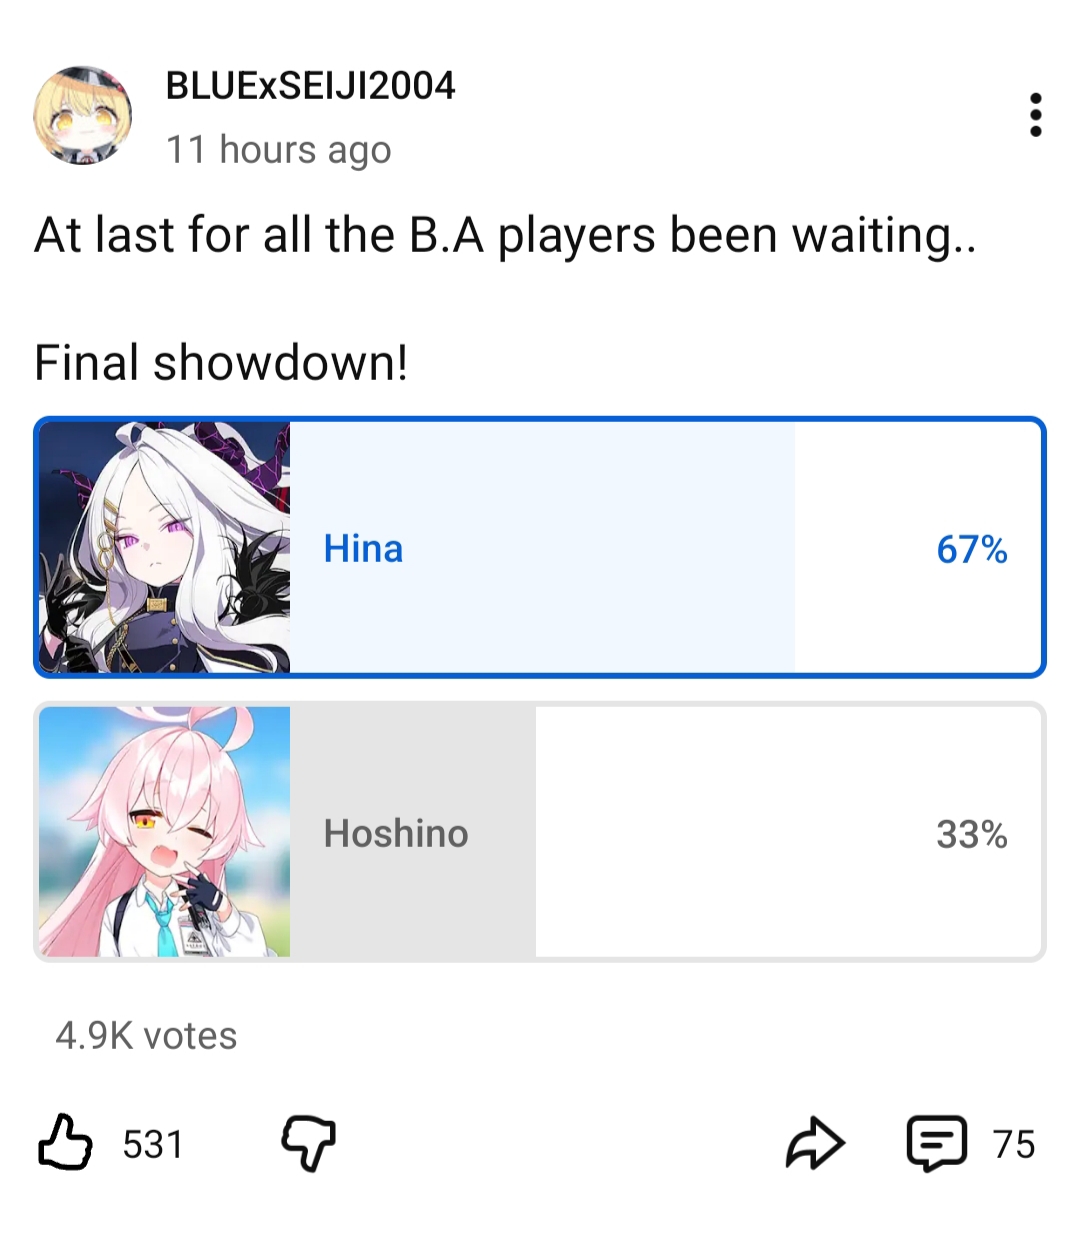Open the BLUExSEIJI2004 channel name link

pos(310,86)
